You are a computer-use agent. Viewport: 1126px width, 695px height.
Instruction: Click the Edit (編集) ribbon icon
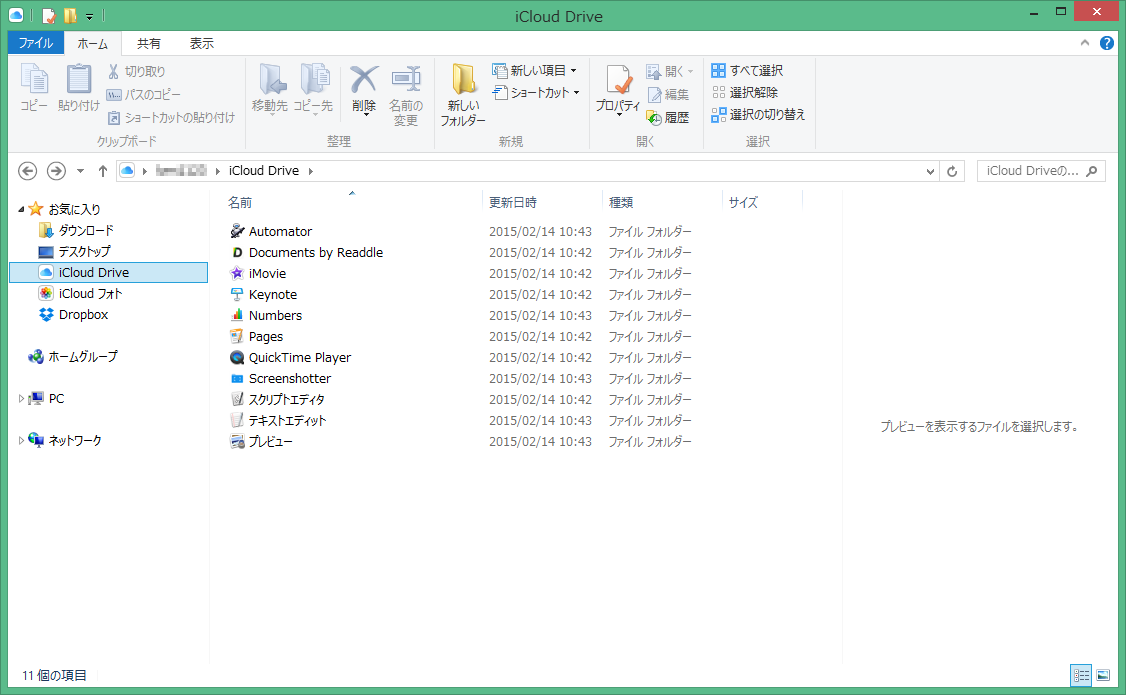654,94
